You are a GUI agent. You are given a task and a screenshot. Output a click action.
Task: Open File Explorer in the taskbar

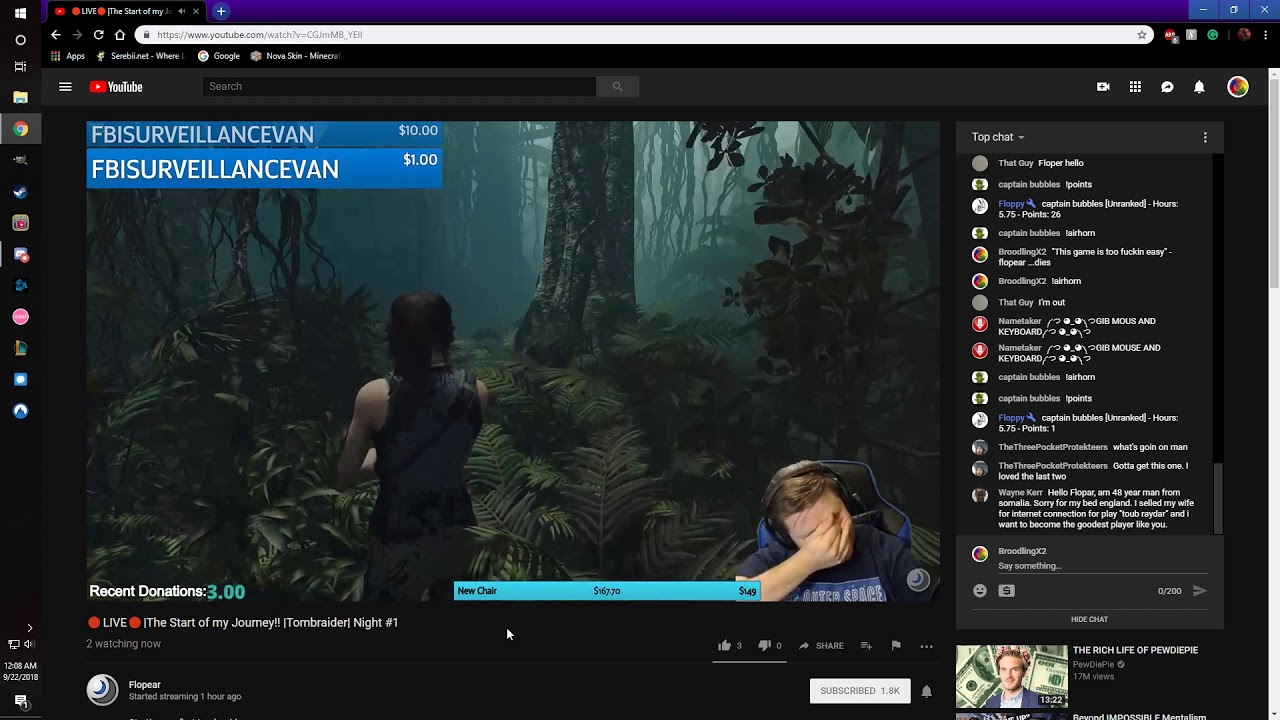[x=20, y=97]
